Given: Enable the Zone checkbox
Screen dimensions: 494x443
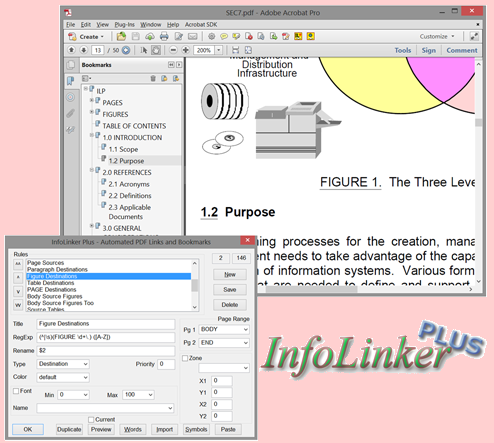Looking at the screenshot, I should click(185, 358).
